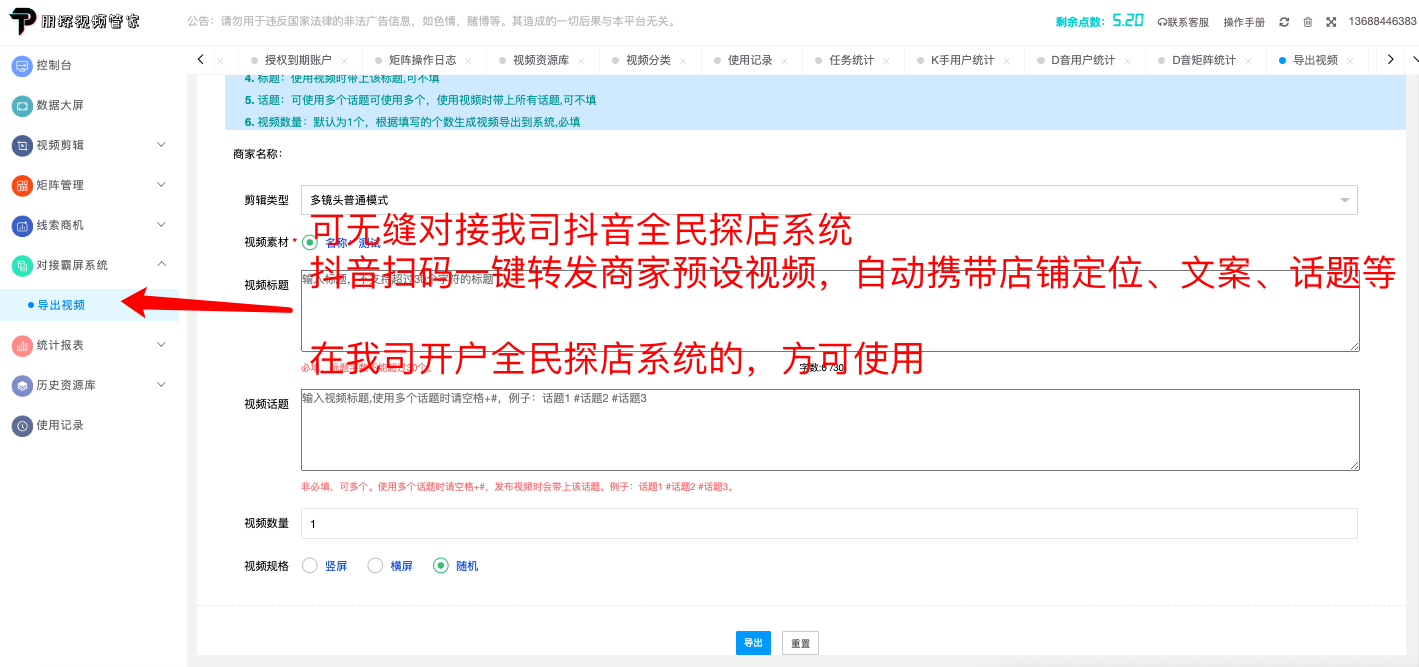Viewport: 1419px width, 667px height.
Task: Open the 数据大屏 icon in sidebar
Action: 22,105
